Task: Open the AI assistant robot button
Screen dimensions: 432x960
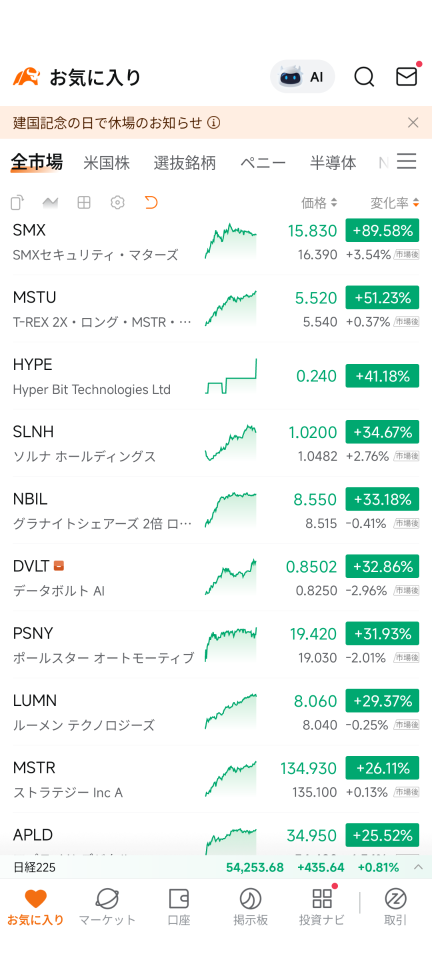Action: click(x=302, y=77)
